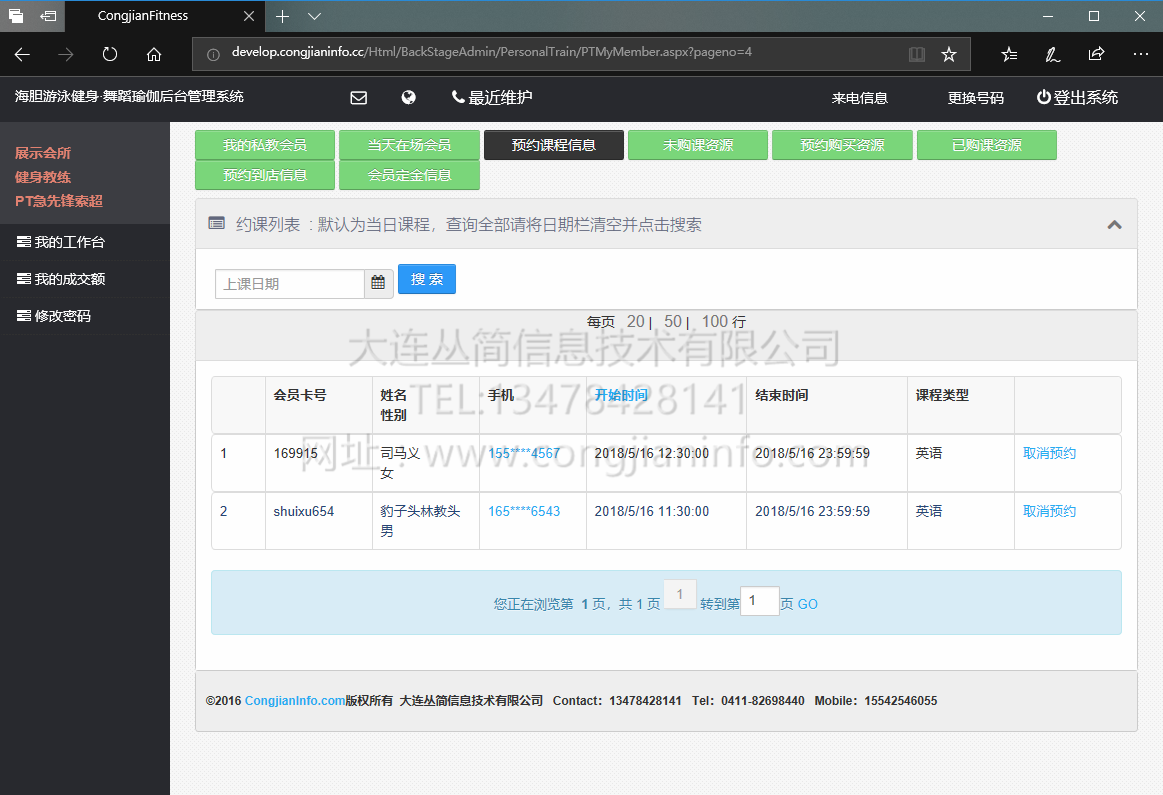Click start time 2018/5/16 11:30:00
The height and width of the screenshot is (795, 1163).
(651, 511)
